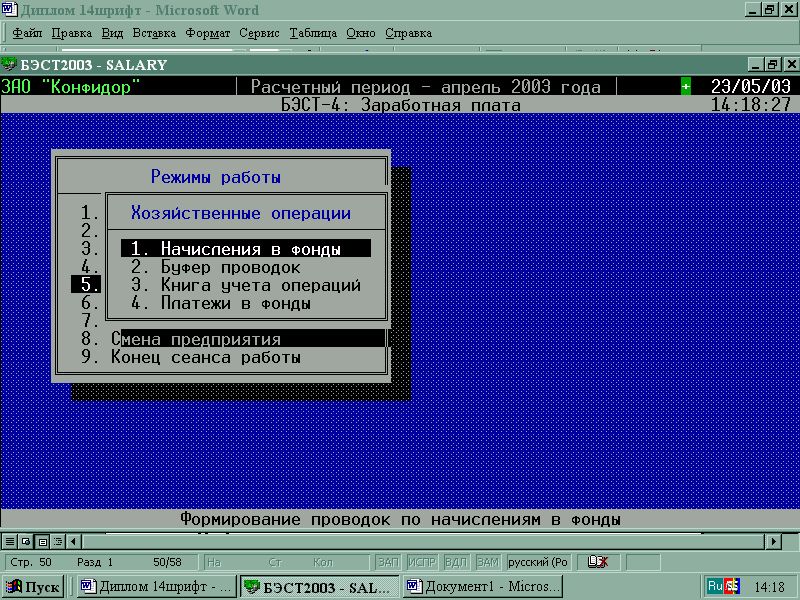Screen dimensions: 800x600
Task: Toggle ИСПР track changes indicator
Action: 422,562
